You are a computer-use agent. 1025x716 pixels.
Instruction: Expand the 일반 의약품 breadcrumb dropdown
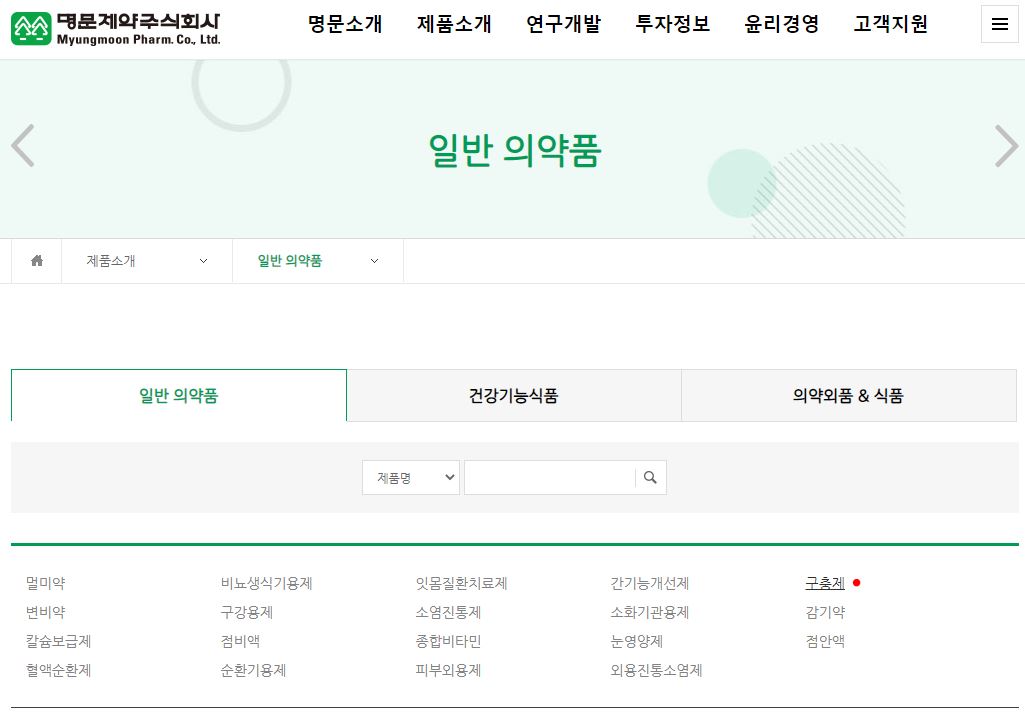point(317,260)
